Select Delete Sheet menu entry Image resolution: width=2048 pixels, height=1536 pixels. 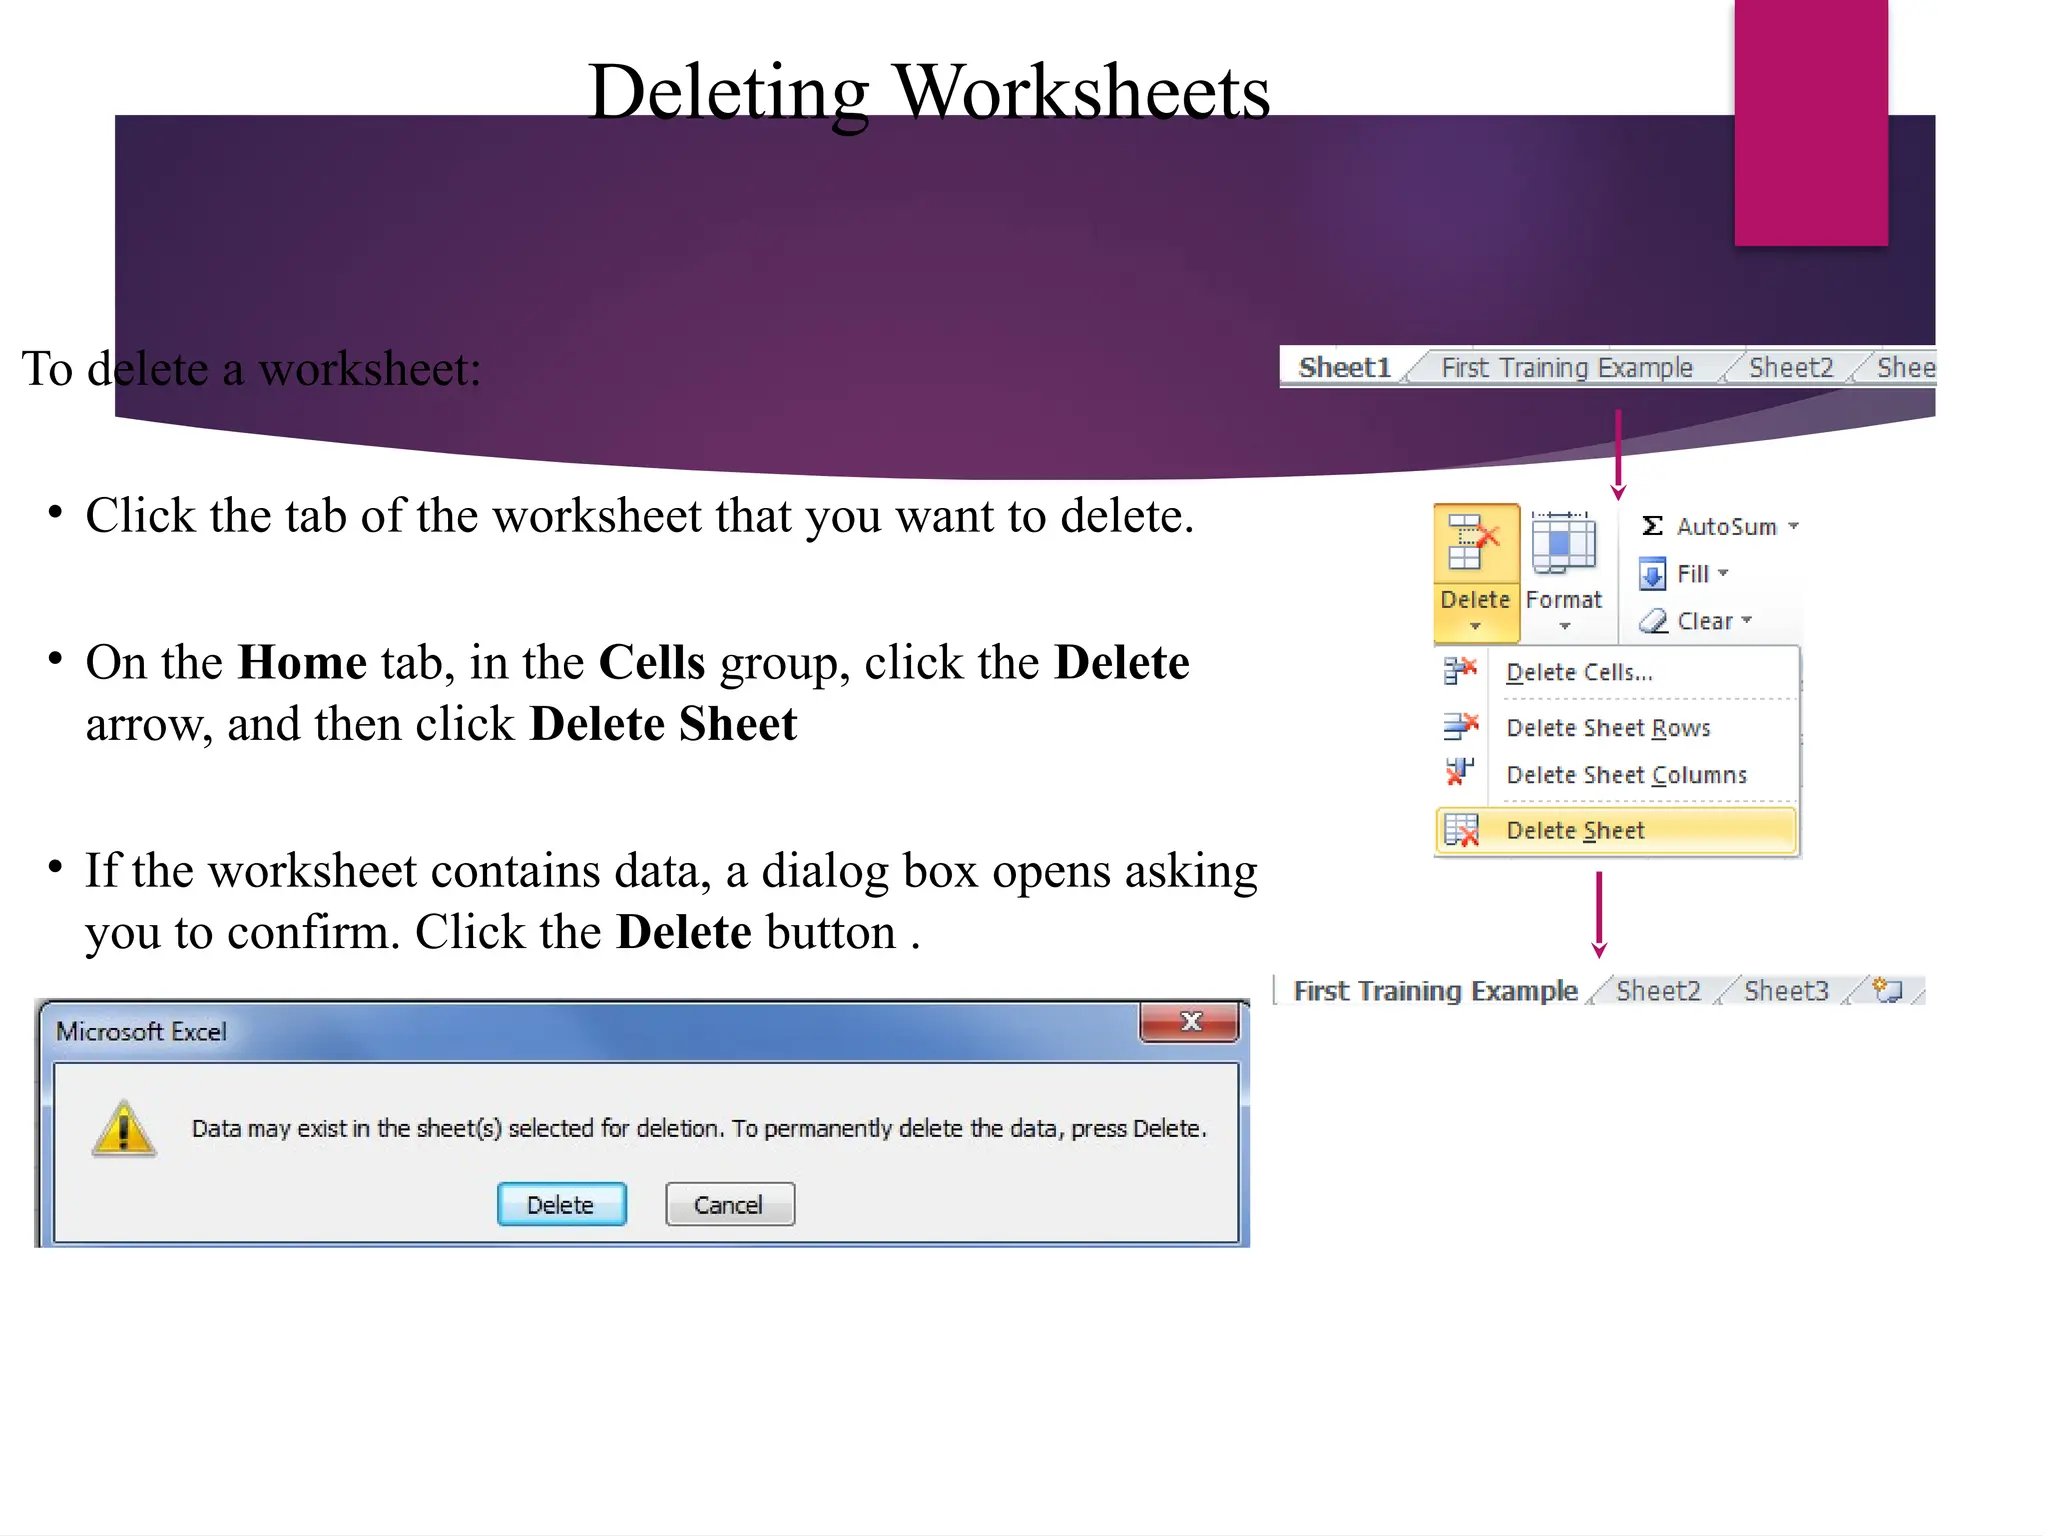[x=1575, y=831]
